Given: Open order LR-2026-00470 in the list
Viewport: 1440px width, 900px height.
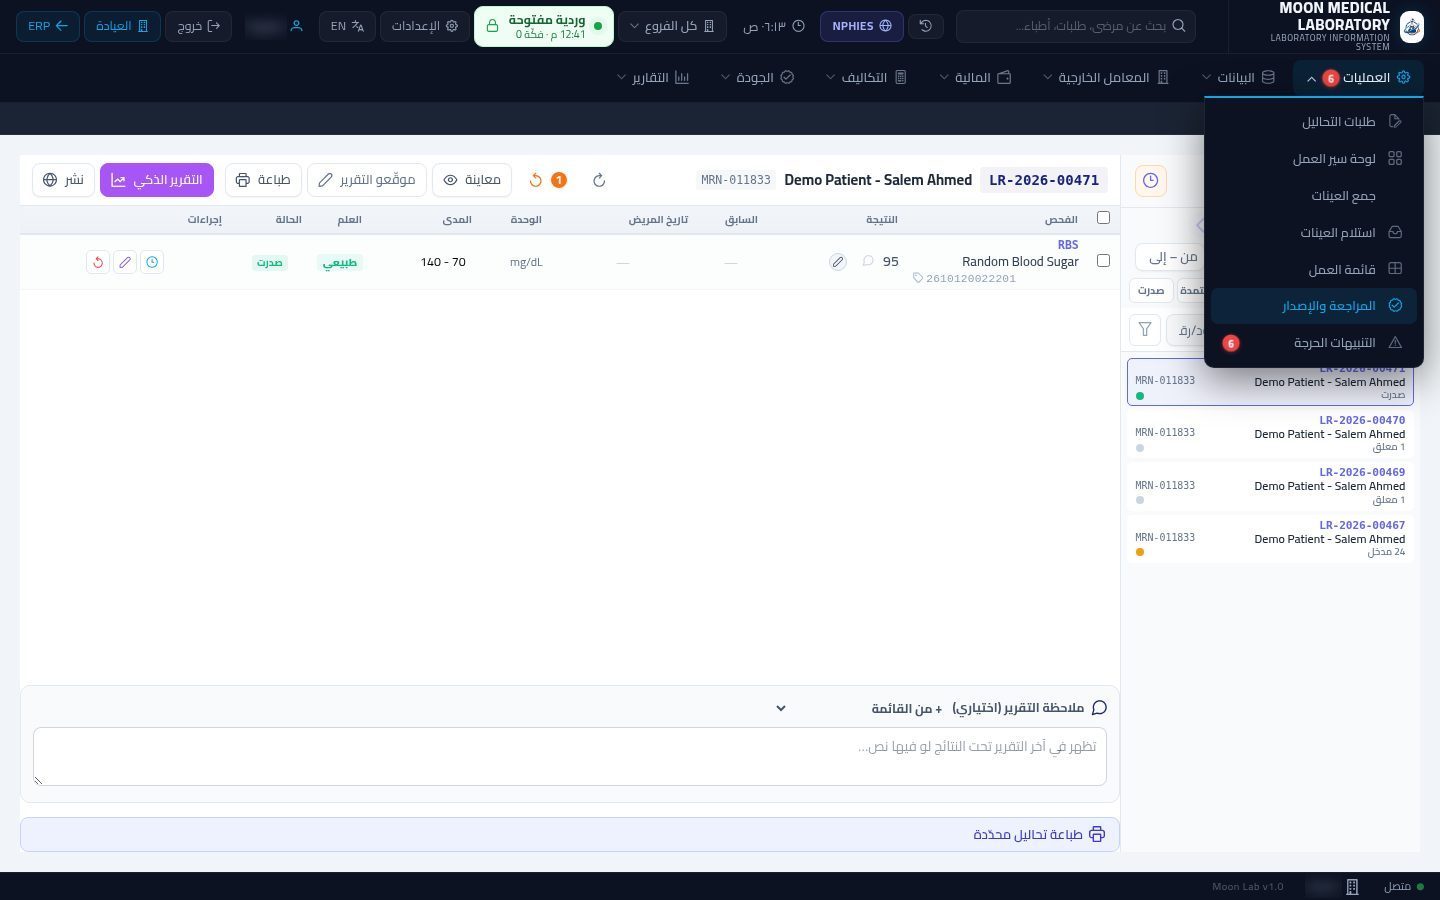Looking at the screenshot, I should point(1270,434).
